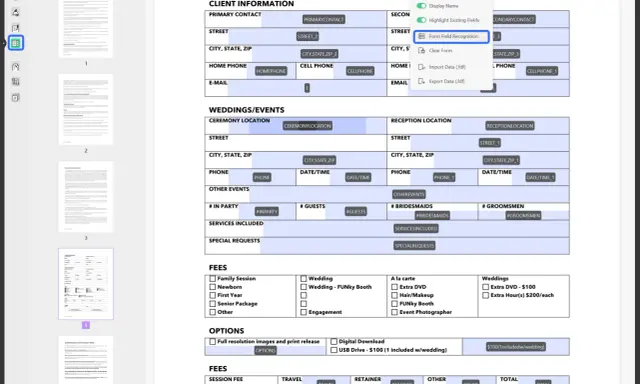
Task: Check the Newborn checkbox
Action: pyautogui.click(x=213, y=287)
